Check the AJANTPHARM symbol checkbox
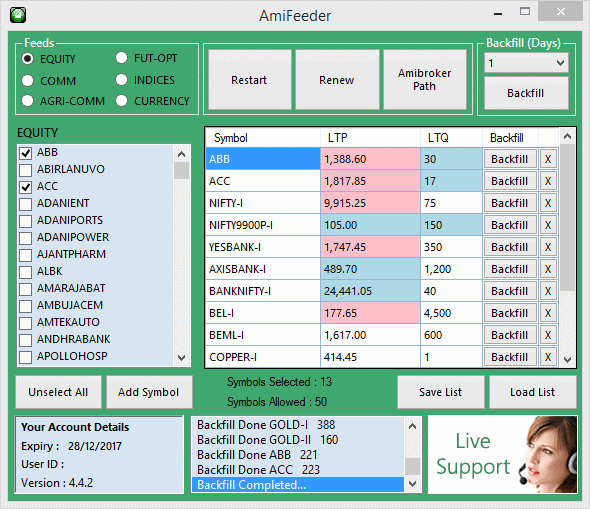The height and width of the screenshot is (509, 590). [x=26, y=255]
